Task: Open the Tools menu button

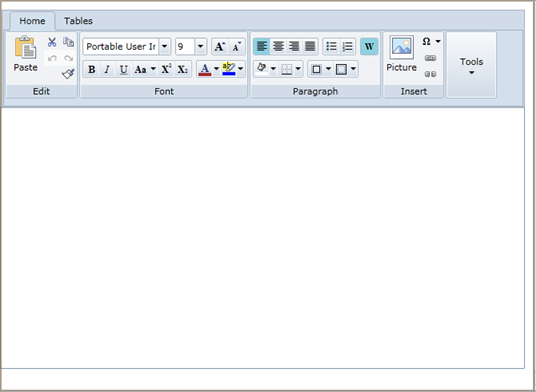Action: coord(471,65)
